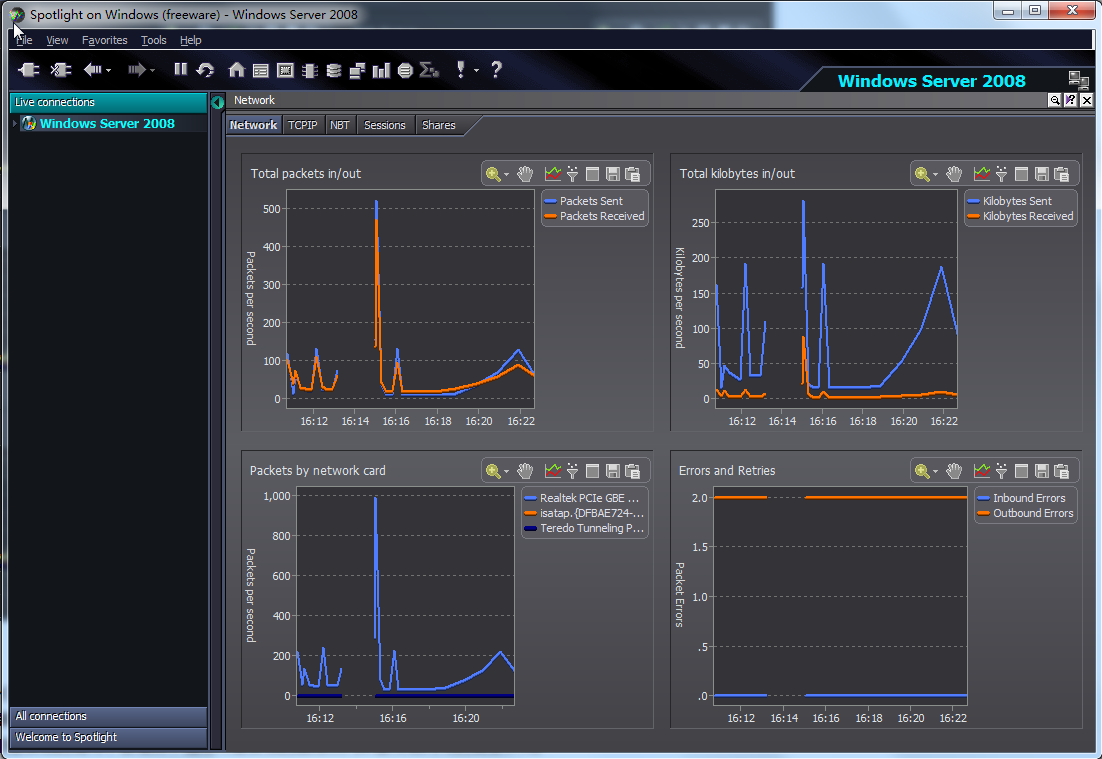Click line-chart icon in Errors and Retries toolbar
This screenshot has height=759, width=1102.
(982, 471)
